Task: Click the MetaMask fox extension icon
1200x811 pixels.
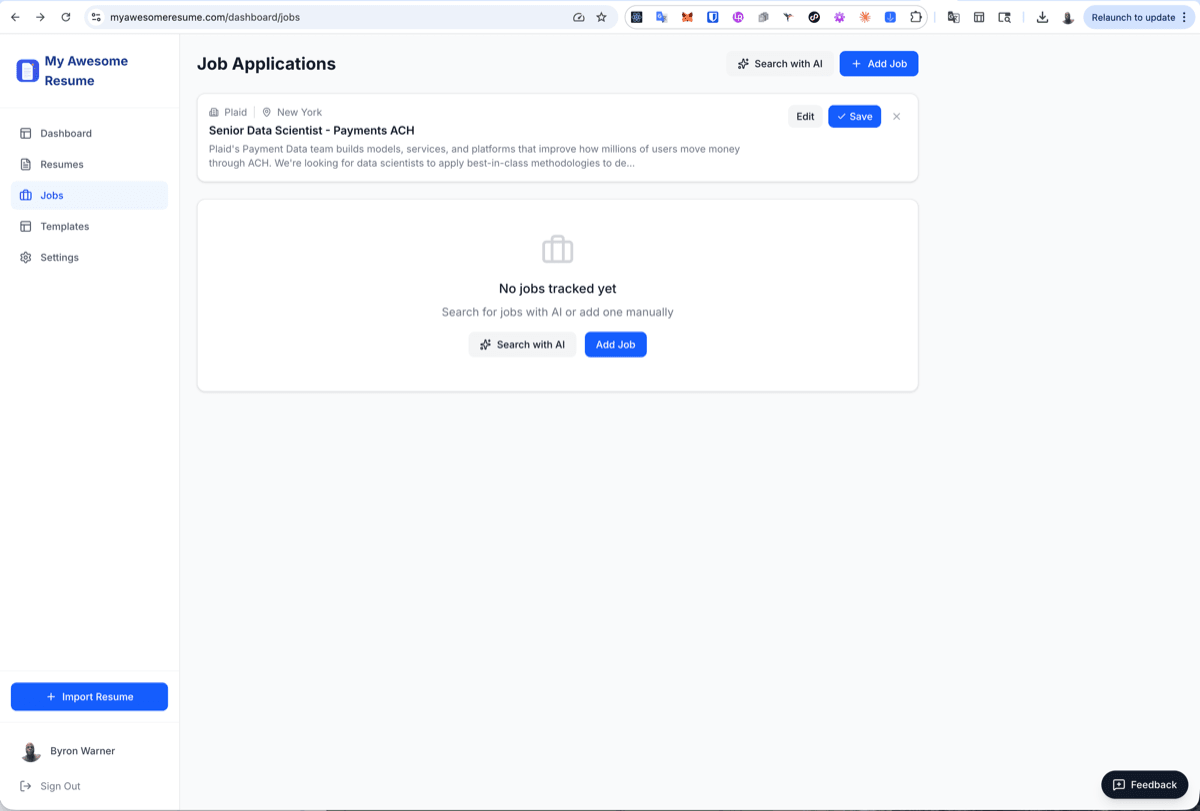Action: [687, 17]
